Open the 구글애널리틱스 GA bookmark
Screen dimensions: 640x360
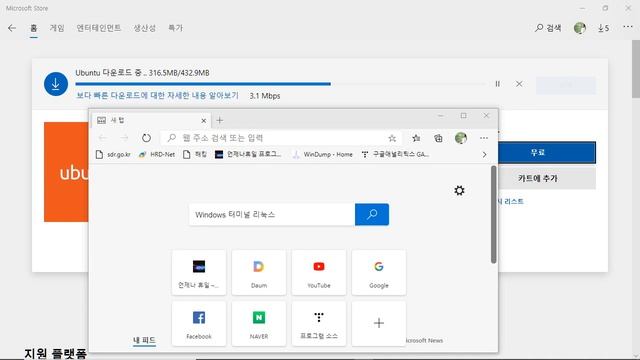pos(395,154)
